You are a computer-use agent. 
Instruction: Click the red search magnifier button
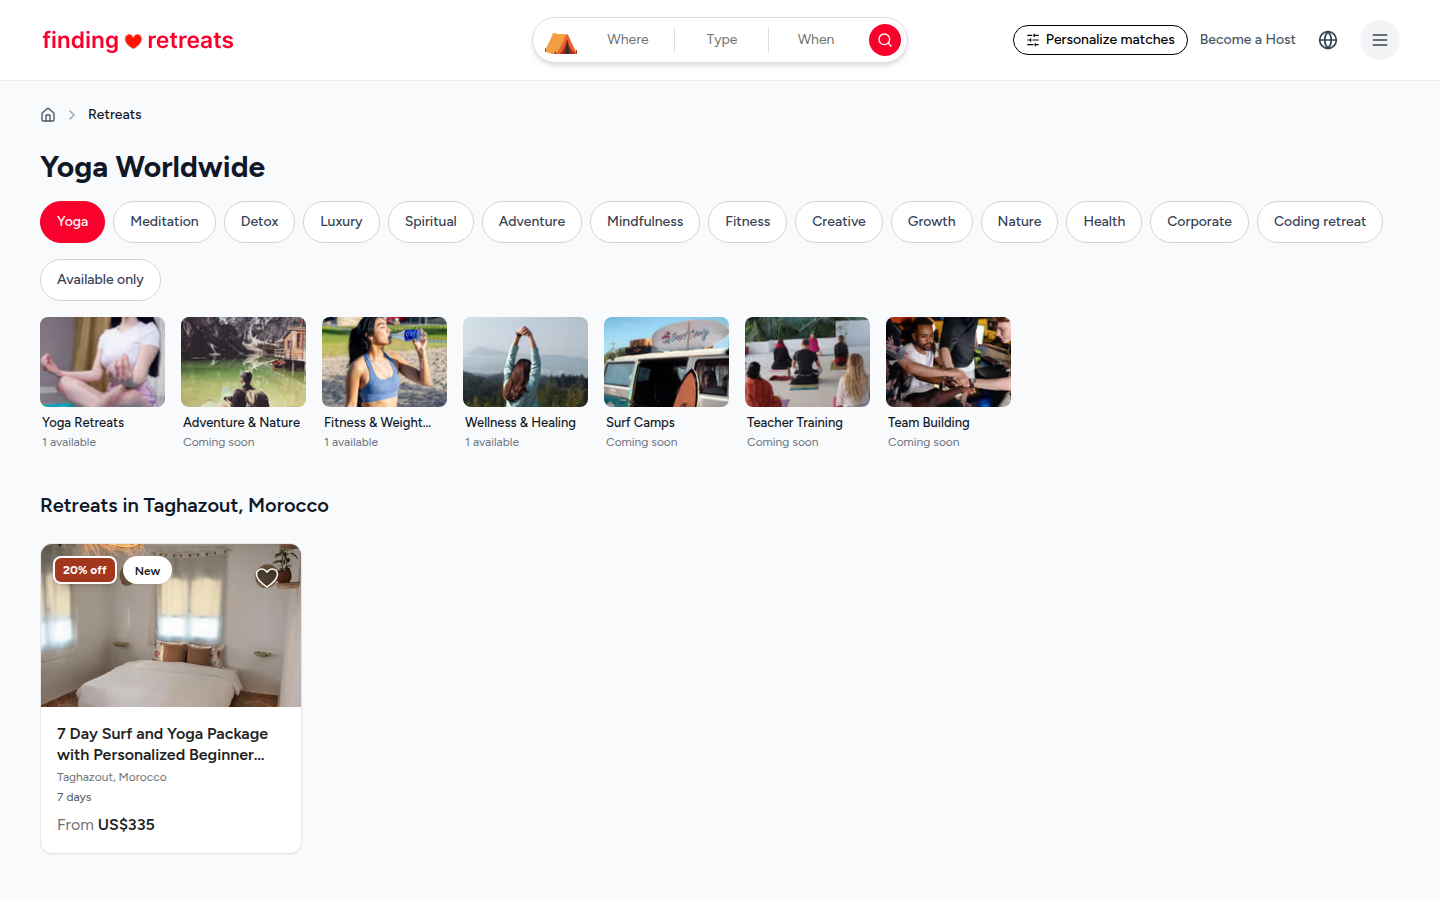click(x=885, y=40)
